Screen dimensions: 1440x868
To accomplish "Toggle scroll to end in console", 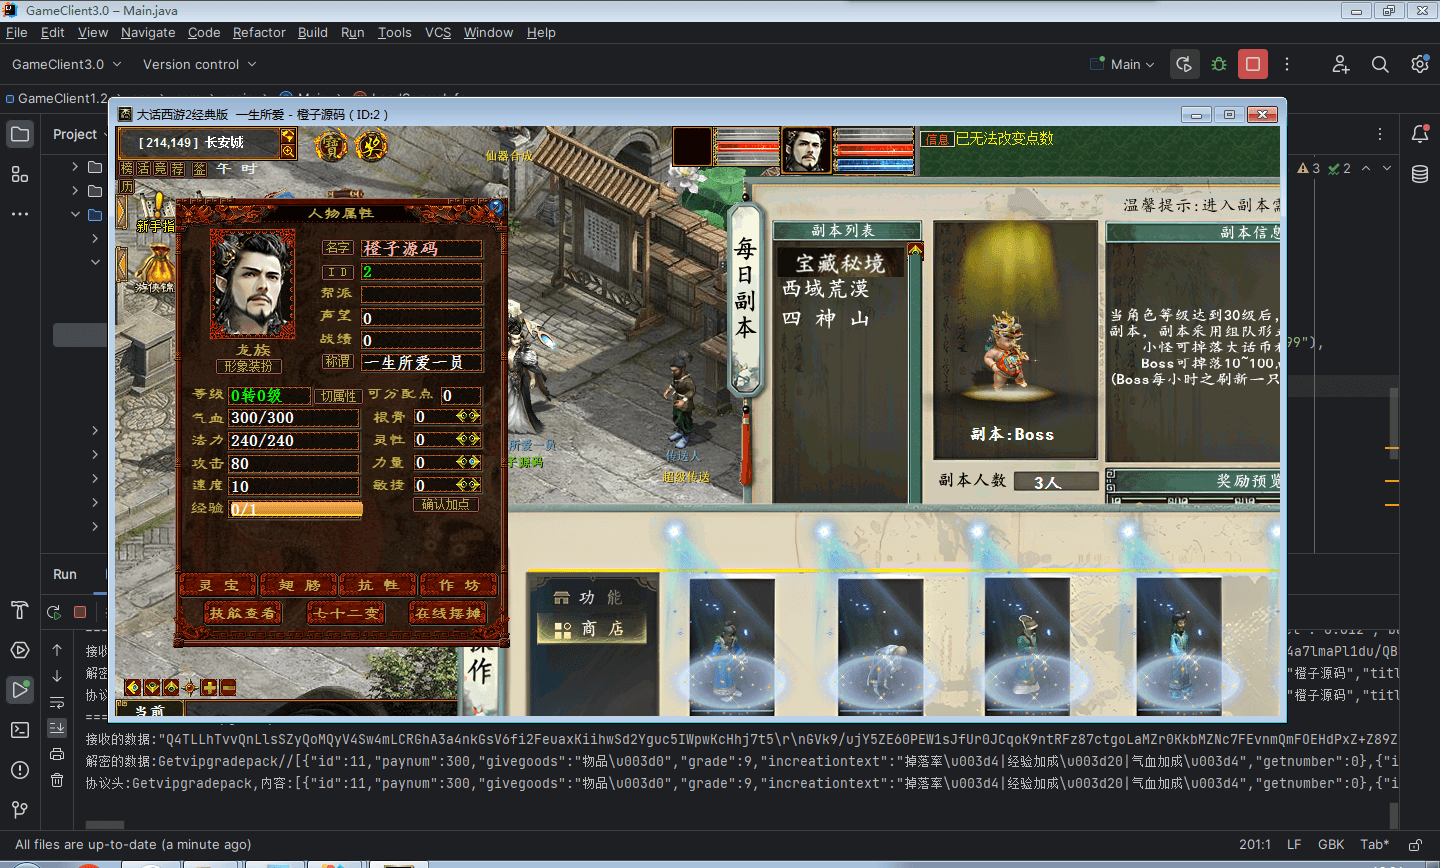I will (57, 728).
